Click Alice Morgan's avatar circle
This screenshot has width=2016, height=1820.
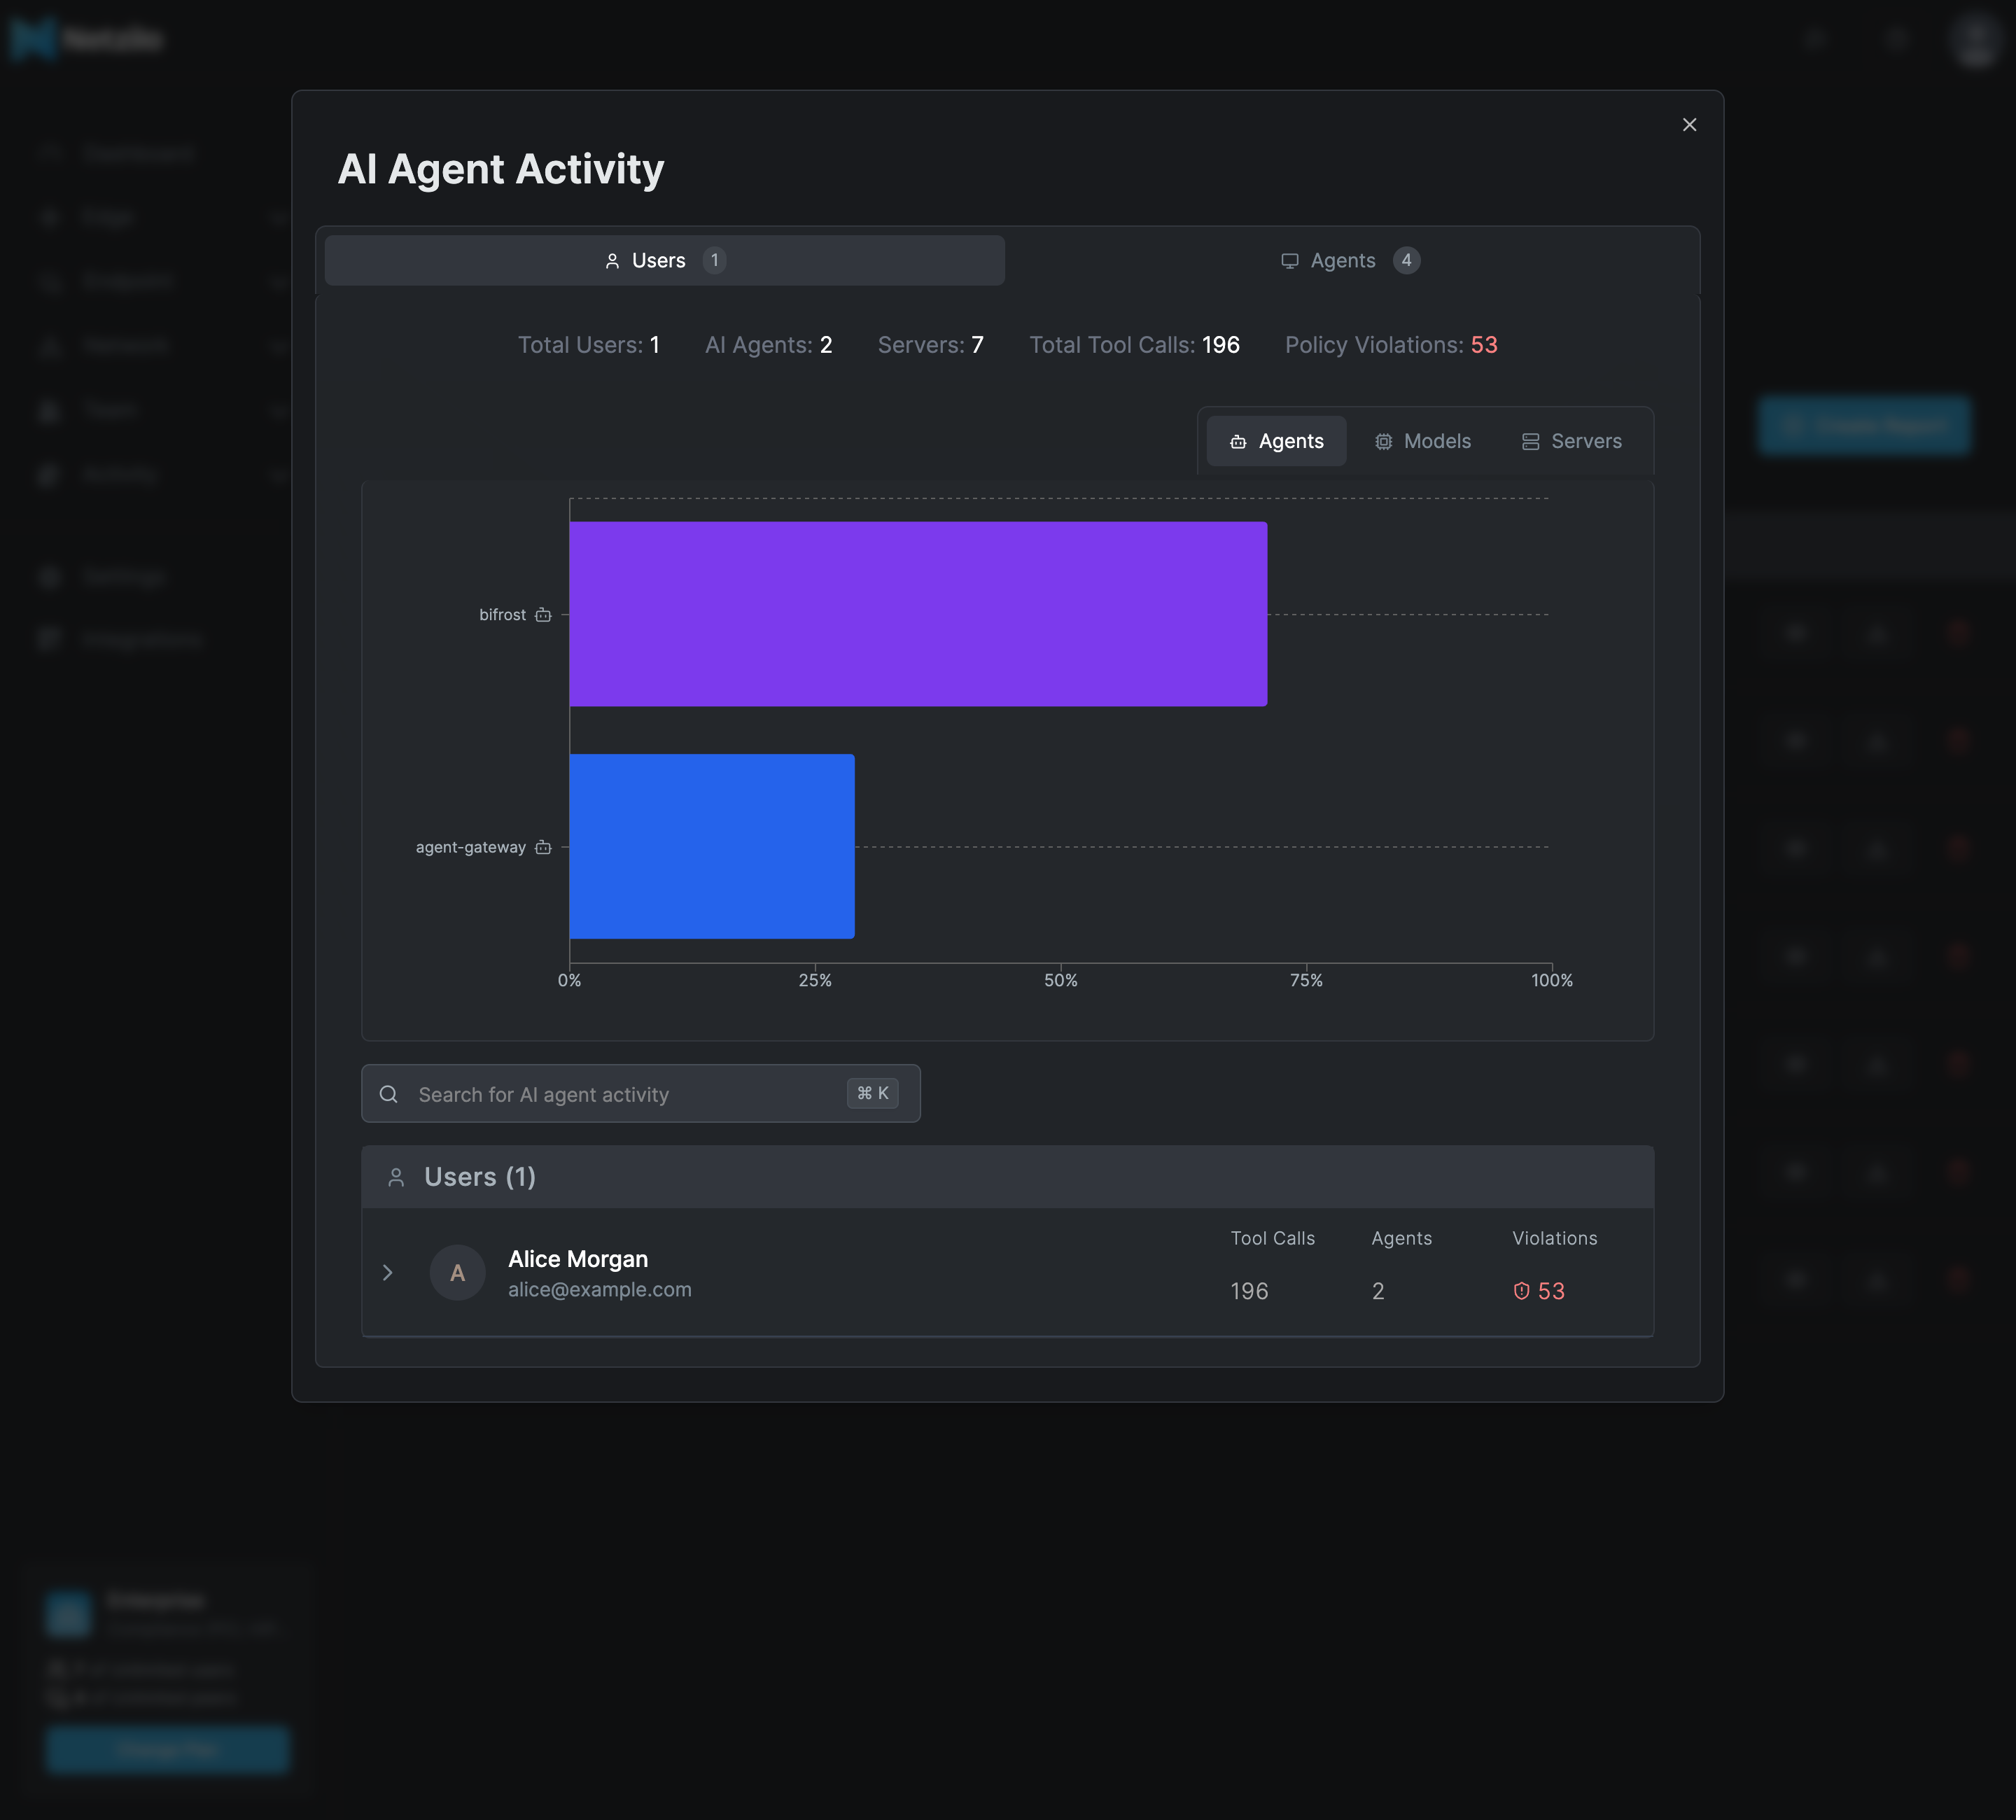pyautogui.click(x=457, y=1272)
